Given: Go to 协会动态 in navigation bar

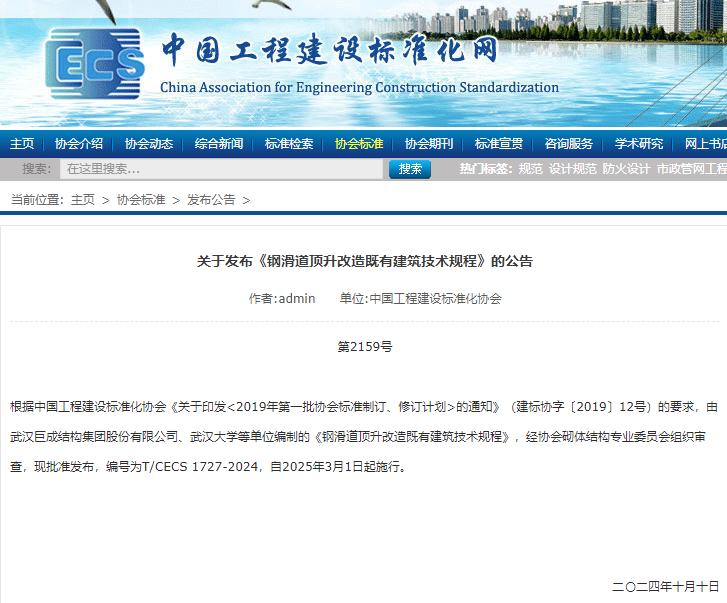Looking at the screenshot, I should tap(149, 144).
